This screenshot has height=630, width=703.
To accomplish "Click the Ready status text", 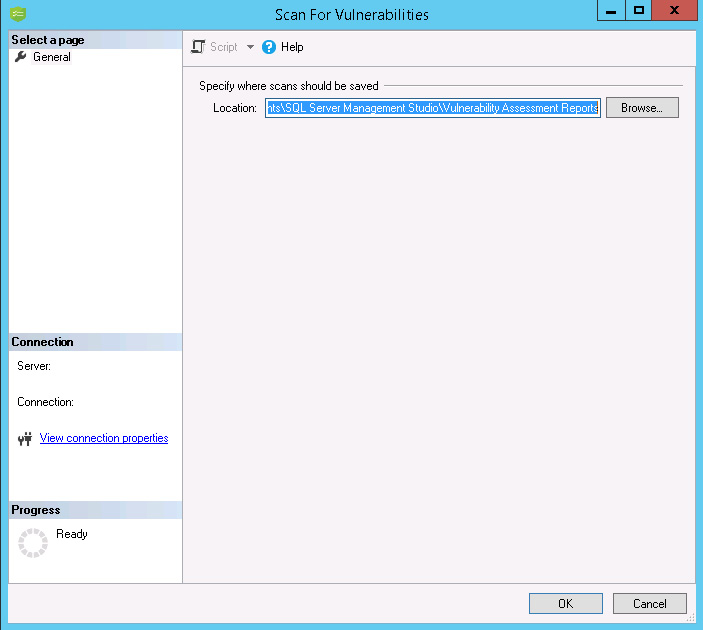I will pyautogui.click(x=72, y=534).
